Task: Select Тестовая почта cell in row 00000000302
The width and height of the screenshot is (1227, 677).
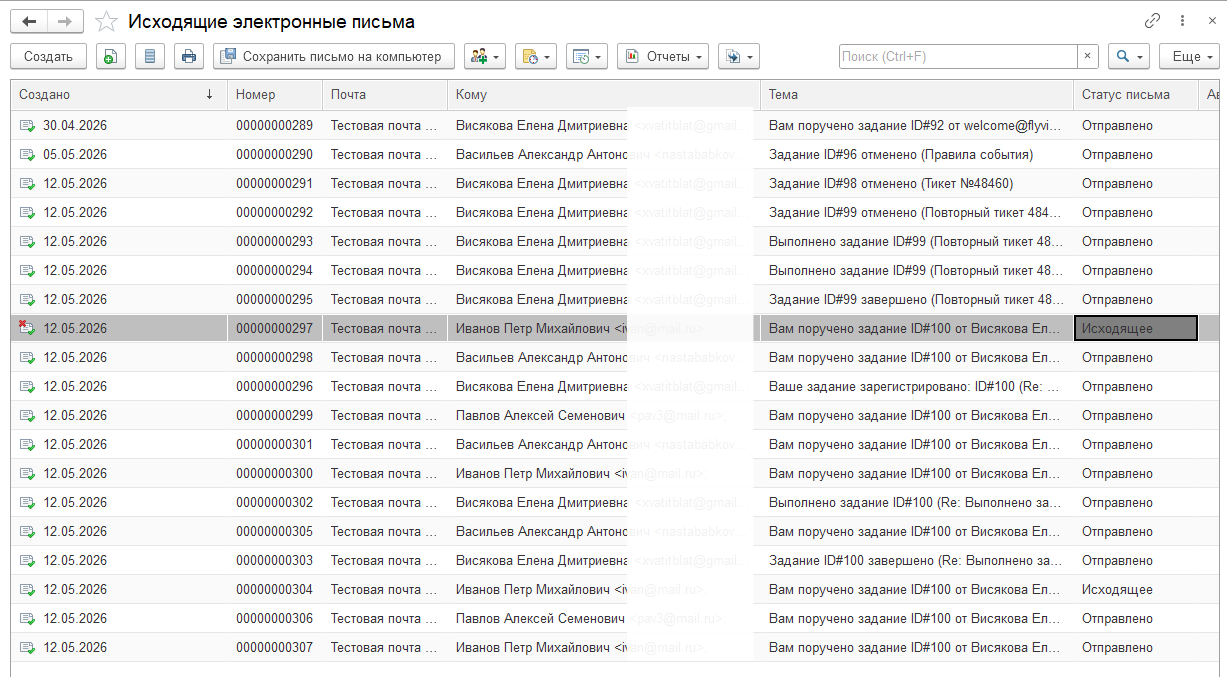Action: [x=385, y=502]
